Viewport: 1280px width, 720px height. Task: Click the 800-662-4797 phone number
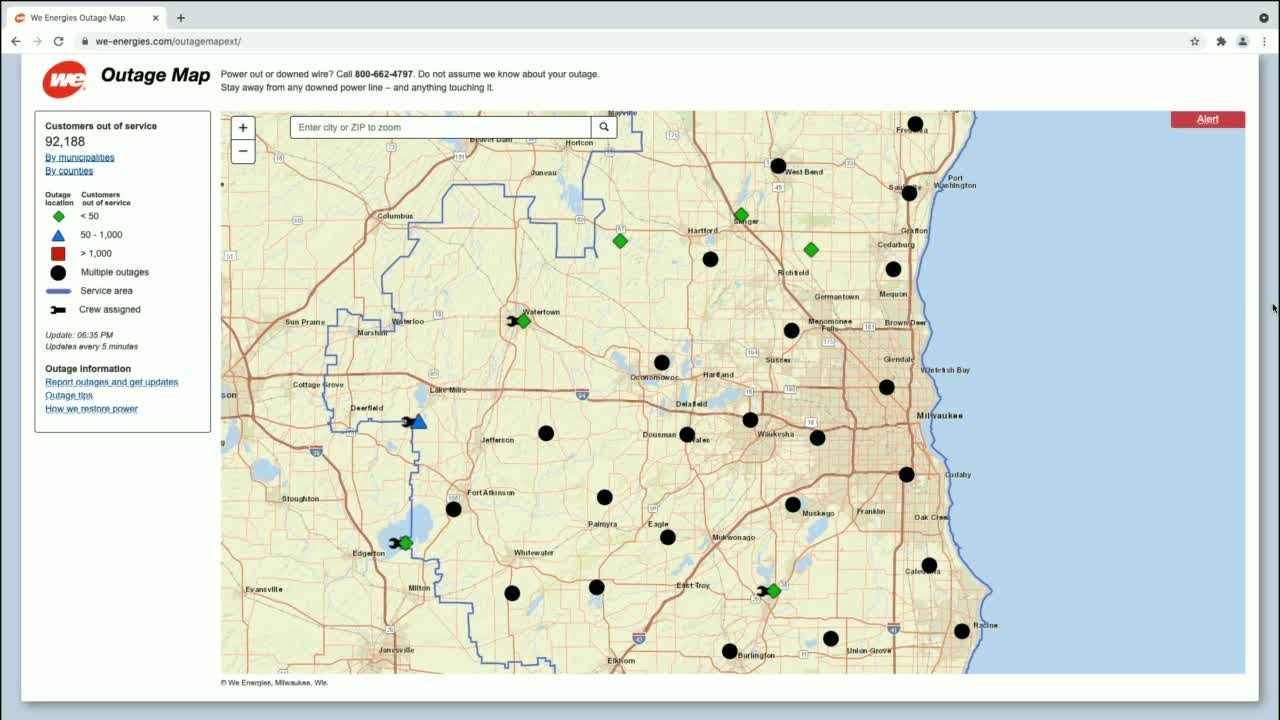point(384,74)
